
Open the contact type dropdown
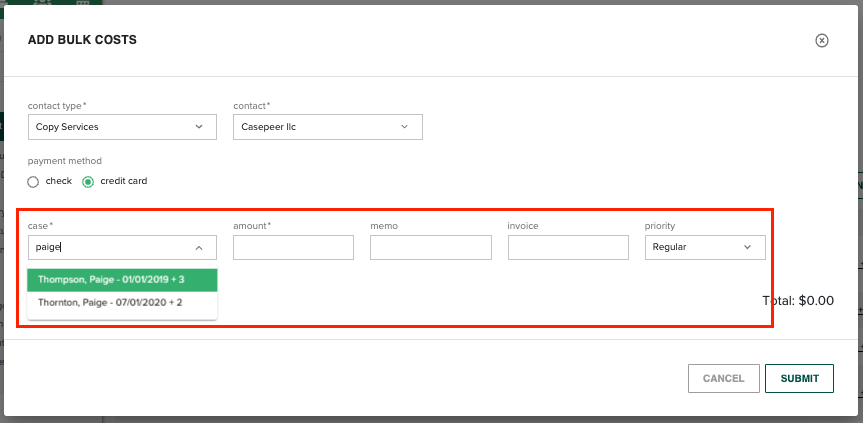122,127
